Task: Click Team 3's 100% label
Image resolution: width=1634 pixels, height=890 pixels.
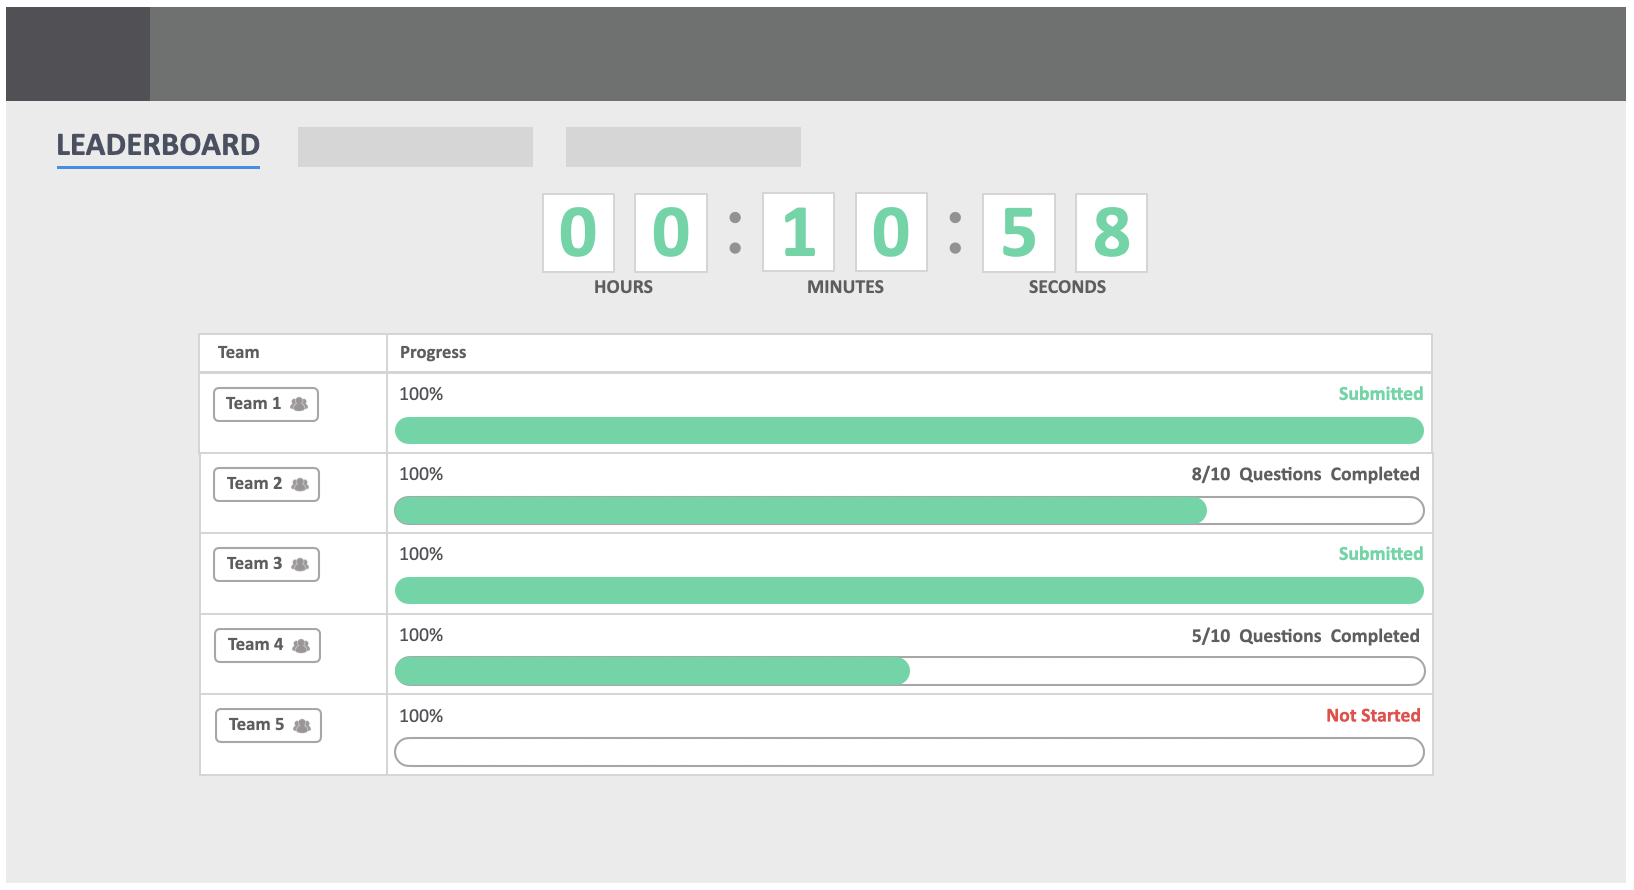Action: point(421,554)
